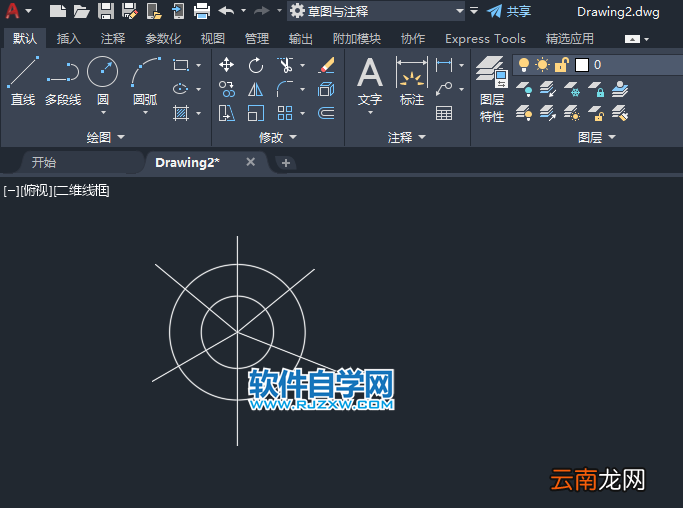The height and width of the screenshot is (508, 683).
Task: Switch to the 插入 ribbon tab
Action: point(69,38)
